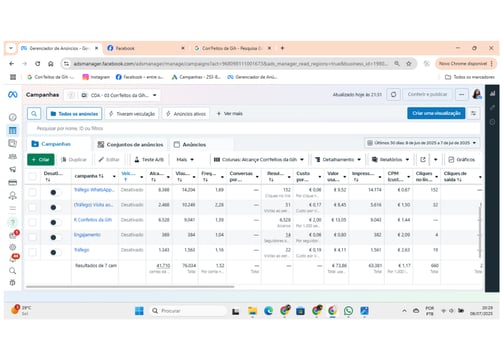Open the Mais dropdown

click(x=185, y=160)
